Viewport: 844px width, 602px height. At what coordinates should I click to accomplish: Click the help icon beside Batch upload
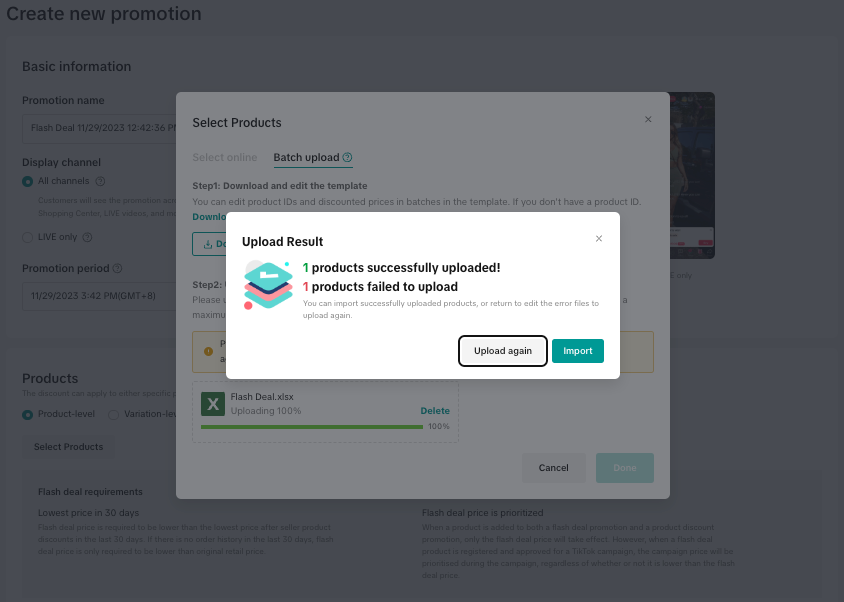pos(348,158)
